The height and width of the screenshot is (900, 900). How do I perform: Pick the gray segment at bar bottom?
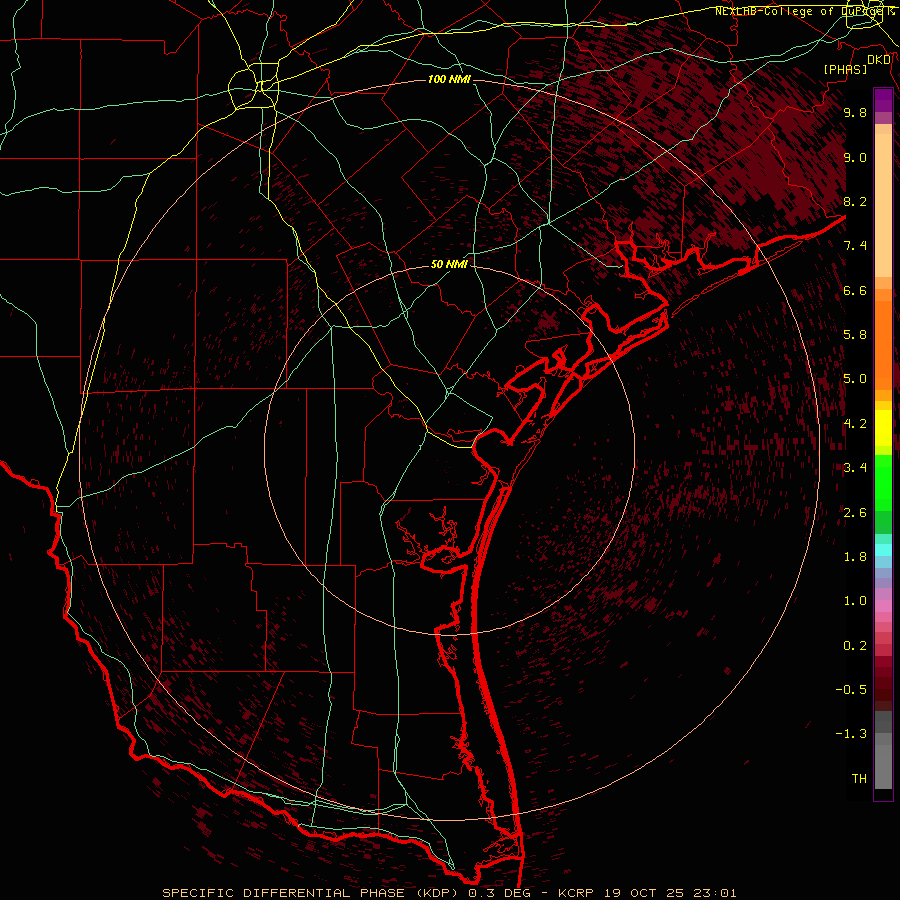(x=883, y=767)
